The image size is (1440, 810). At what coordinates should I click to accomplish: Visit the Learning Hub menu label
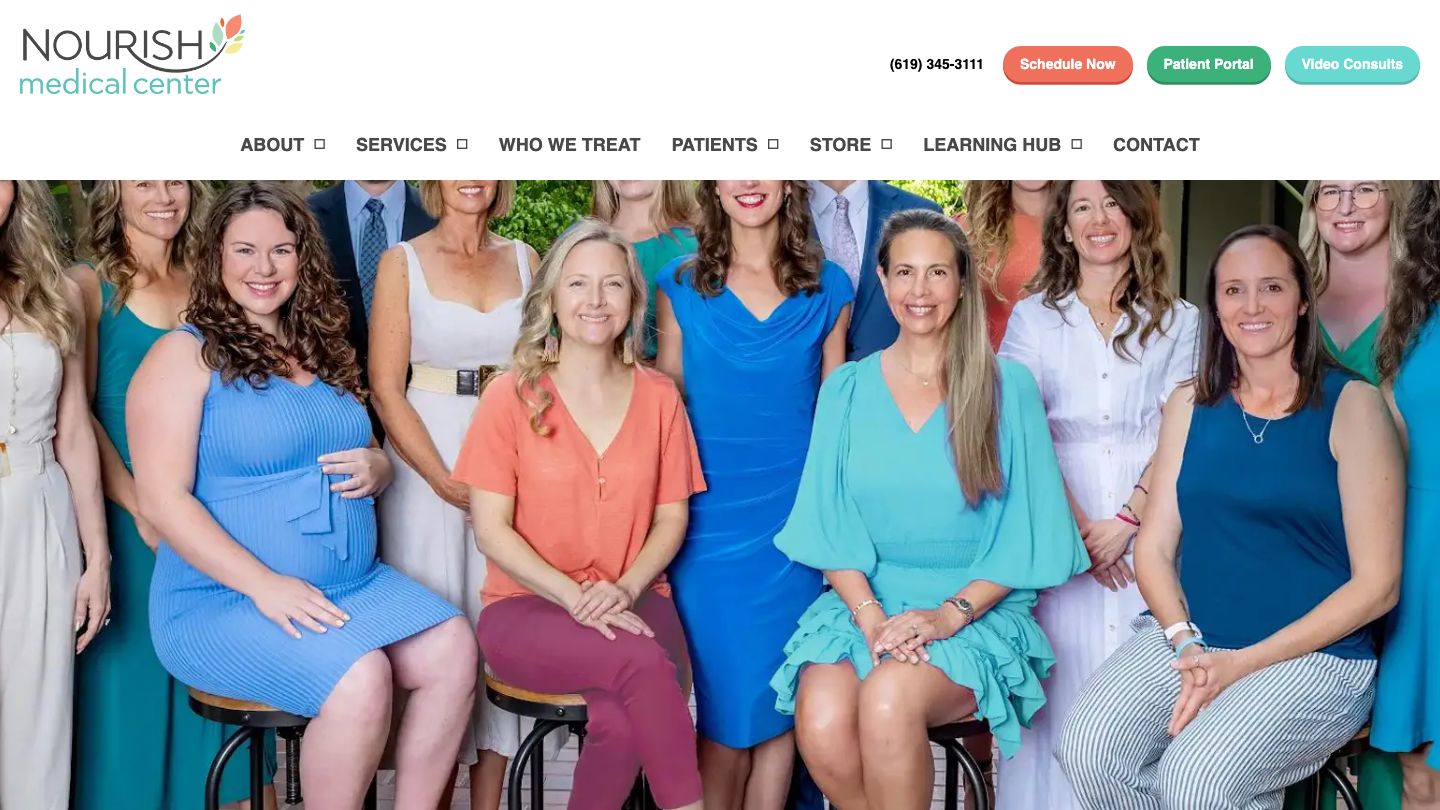pos(992,145)
